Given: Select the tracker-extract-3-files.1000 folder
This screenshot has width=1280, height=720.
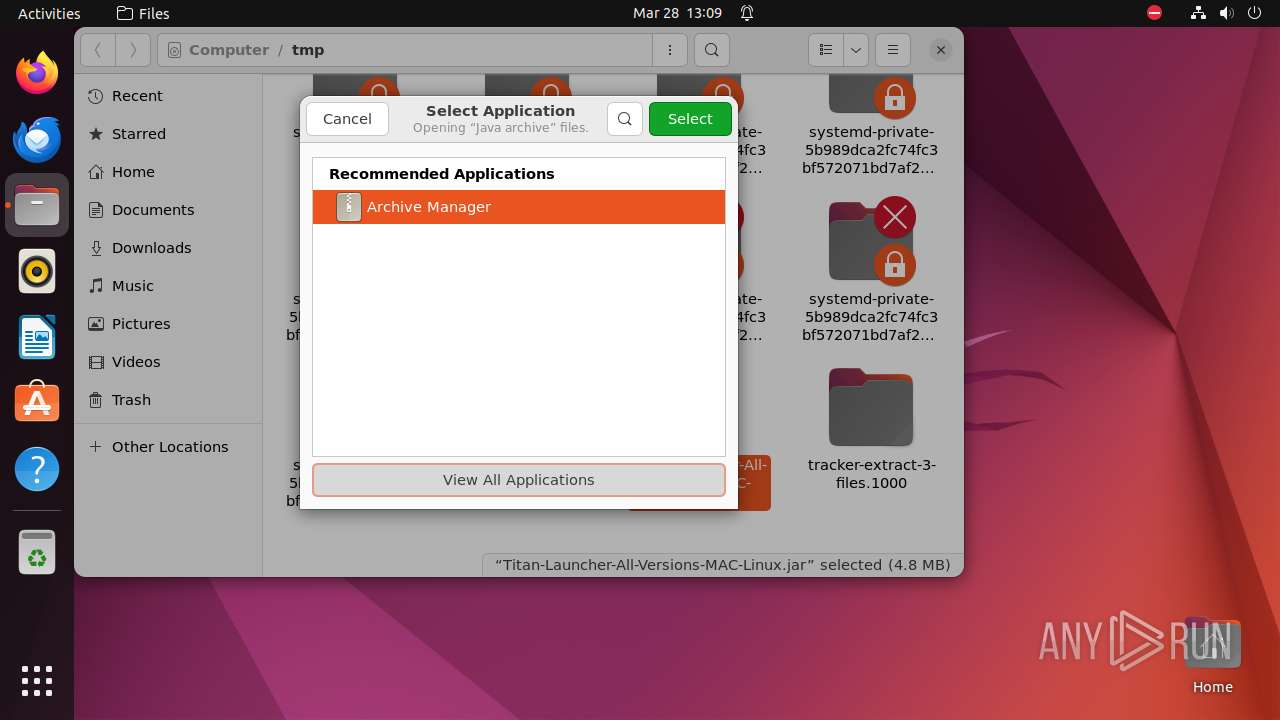Looking at the screenshot, I should coord(871,431).
